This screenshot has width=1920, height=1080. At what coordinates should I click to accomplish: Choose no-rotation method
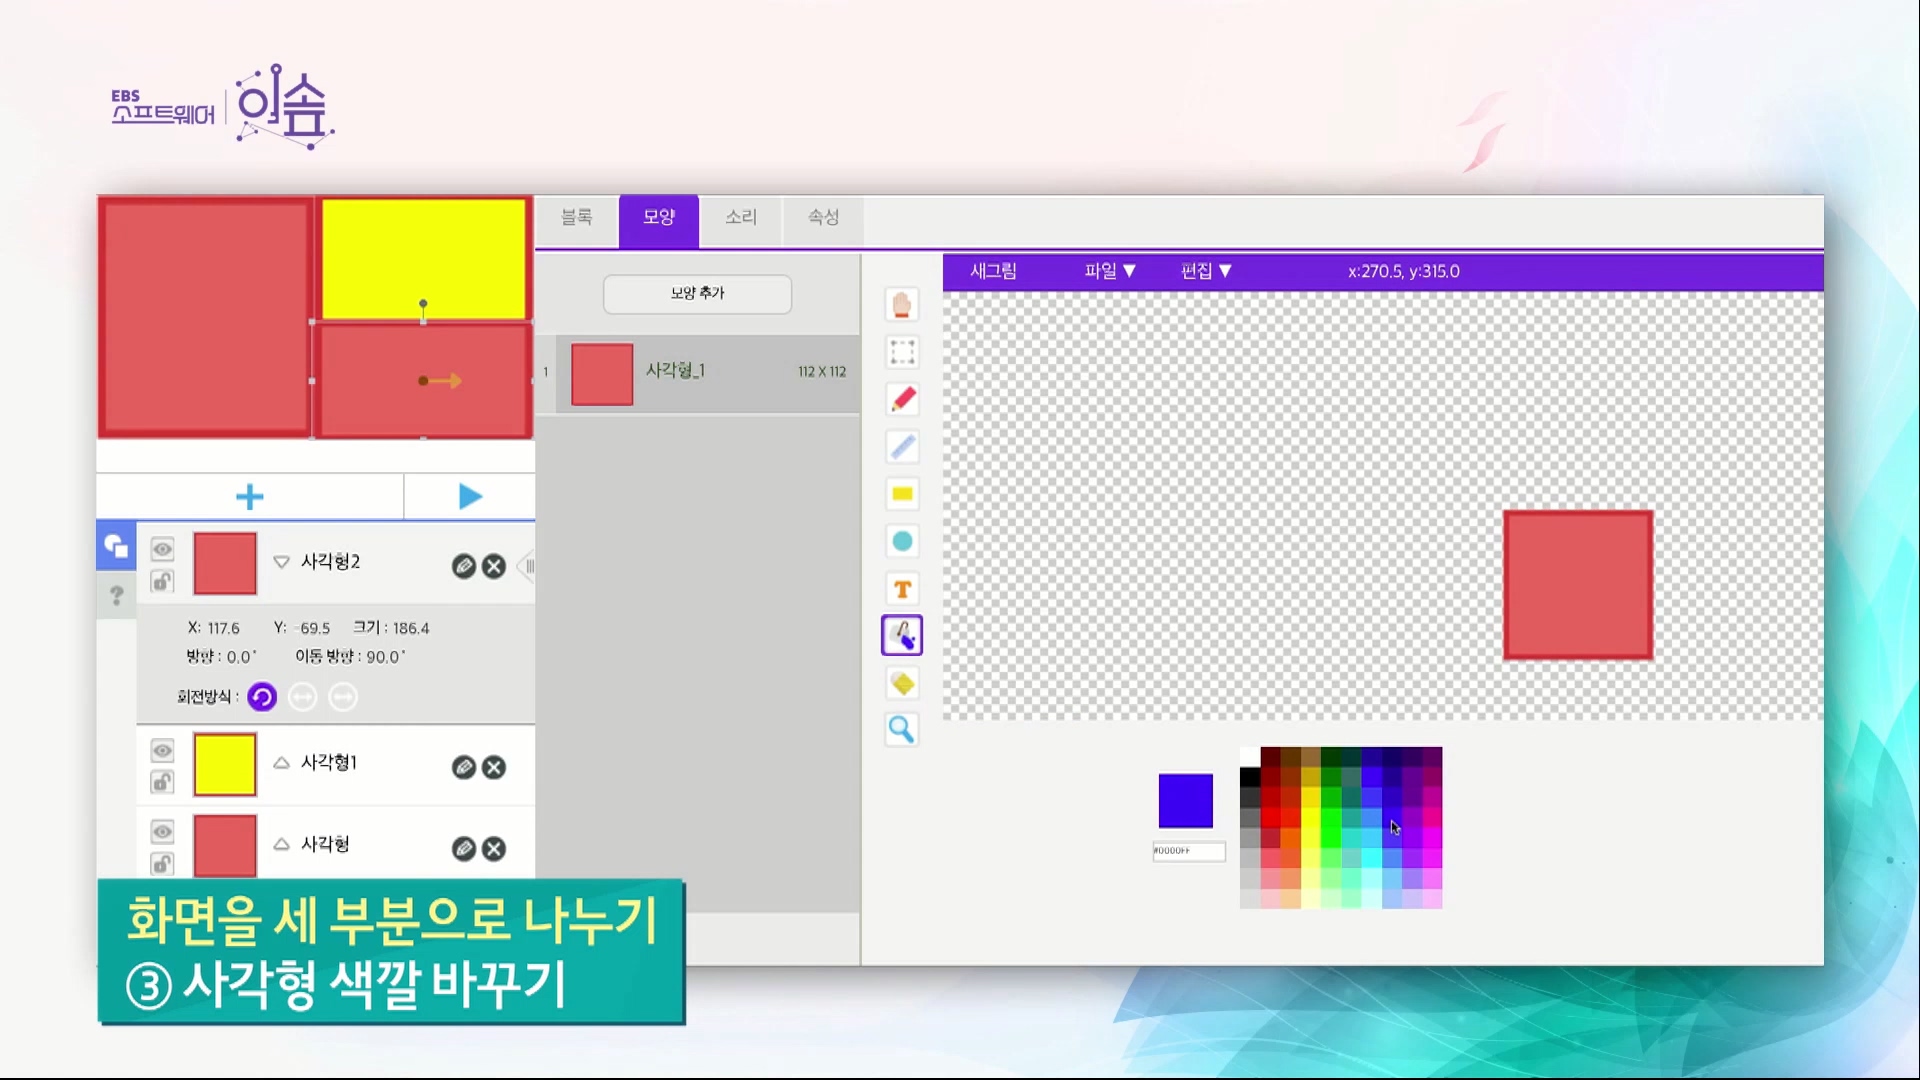click(343, 697)
